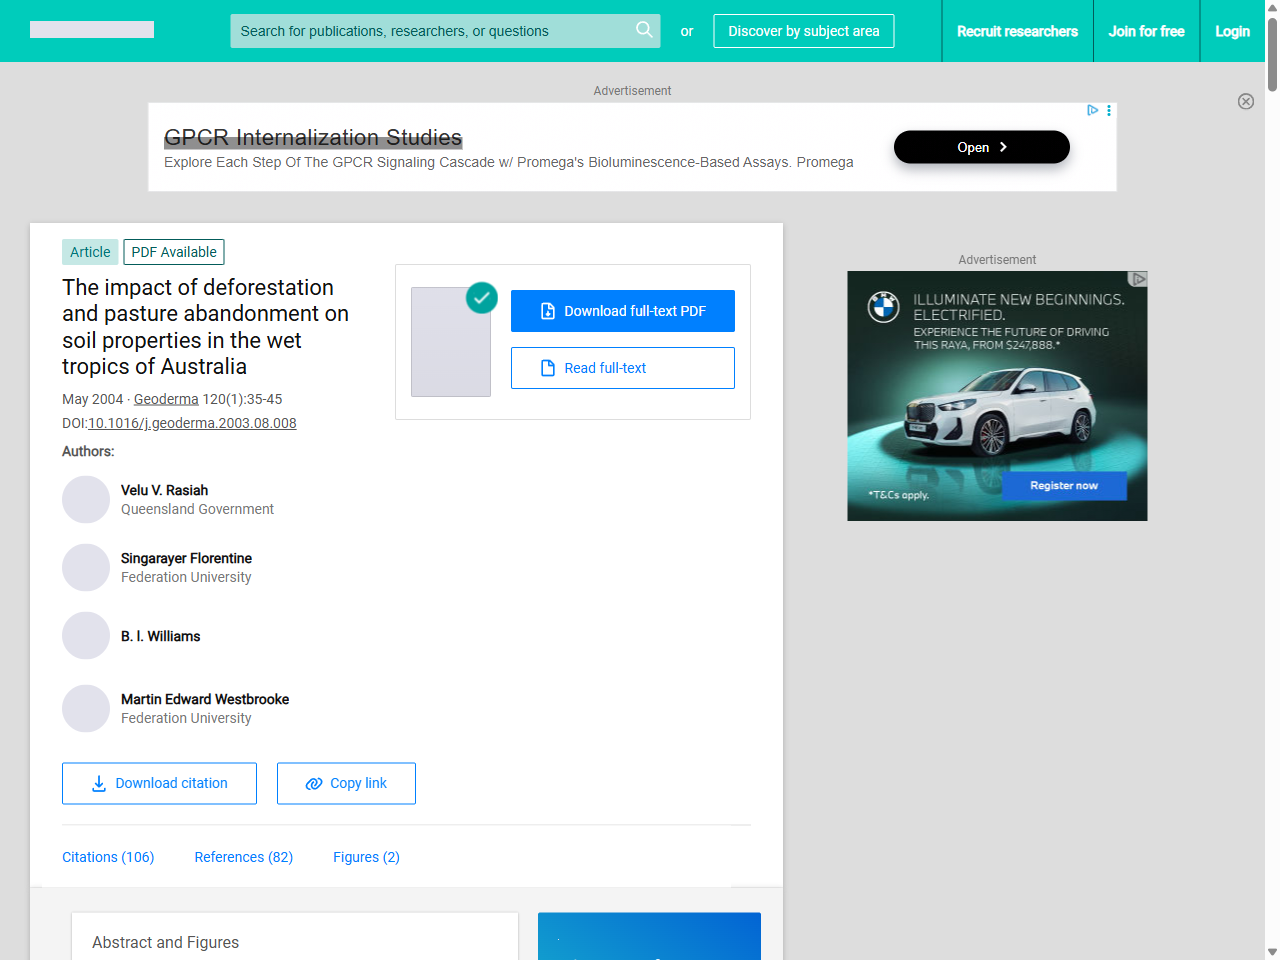Copy link to the article

(346, 783)
